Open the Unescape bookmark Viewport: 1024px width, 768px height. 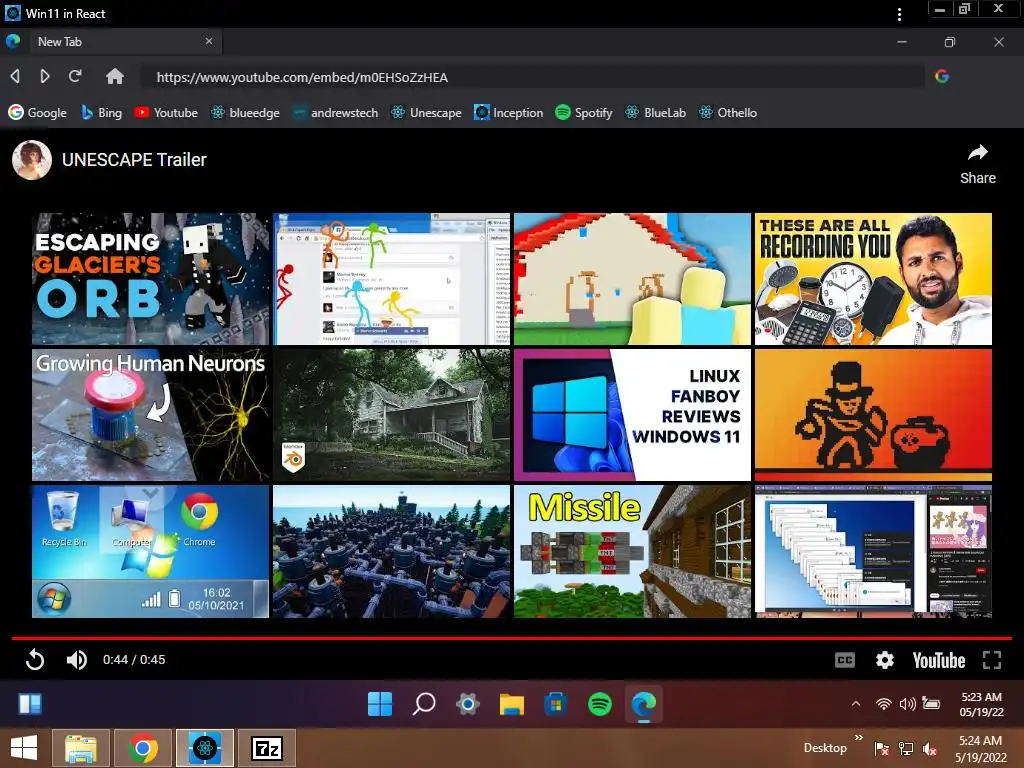426,112
